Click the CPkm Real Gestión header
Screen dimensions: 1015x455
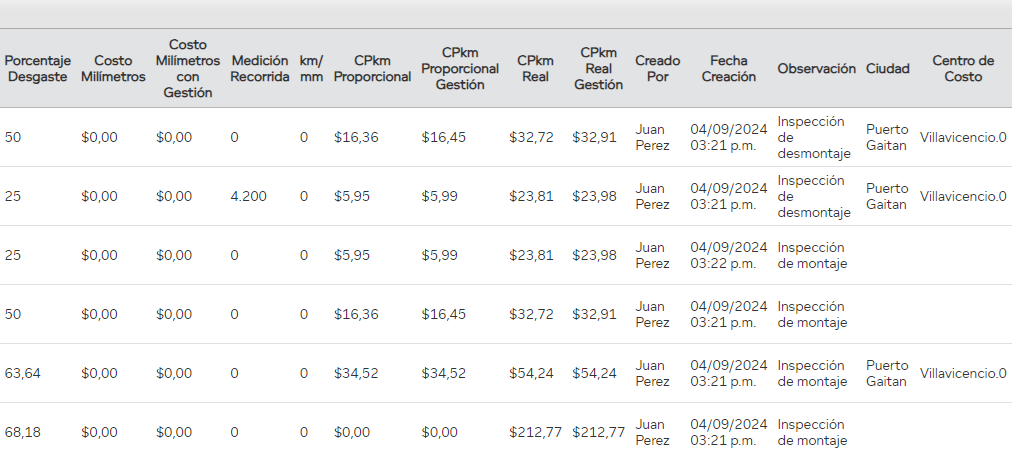click(598, 69)
